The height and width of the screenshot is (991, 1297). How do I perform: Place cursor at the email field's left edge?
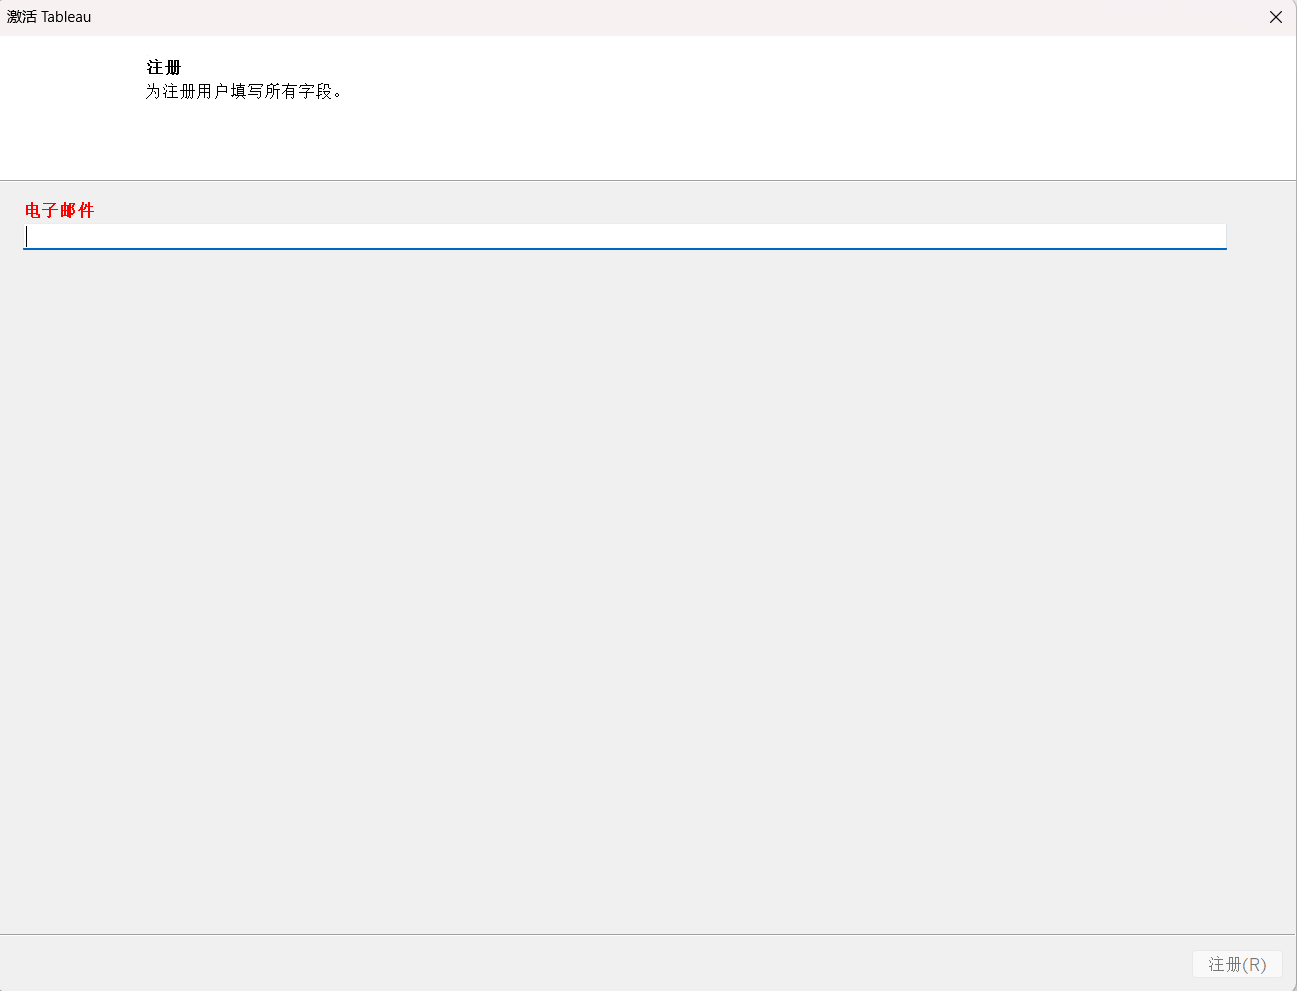[28, 236]
